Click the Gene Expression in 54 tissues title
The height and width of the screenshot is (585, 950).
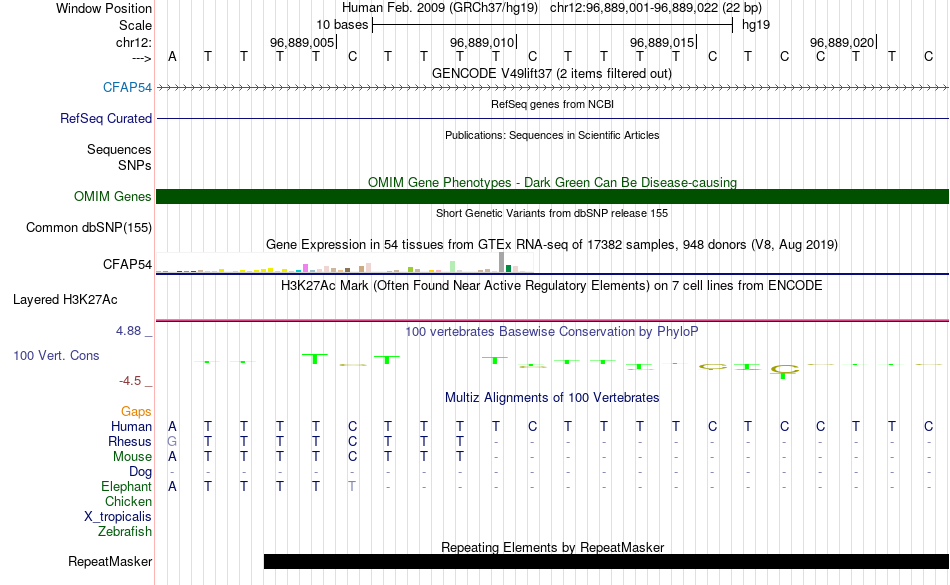click(552, 245)
